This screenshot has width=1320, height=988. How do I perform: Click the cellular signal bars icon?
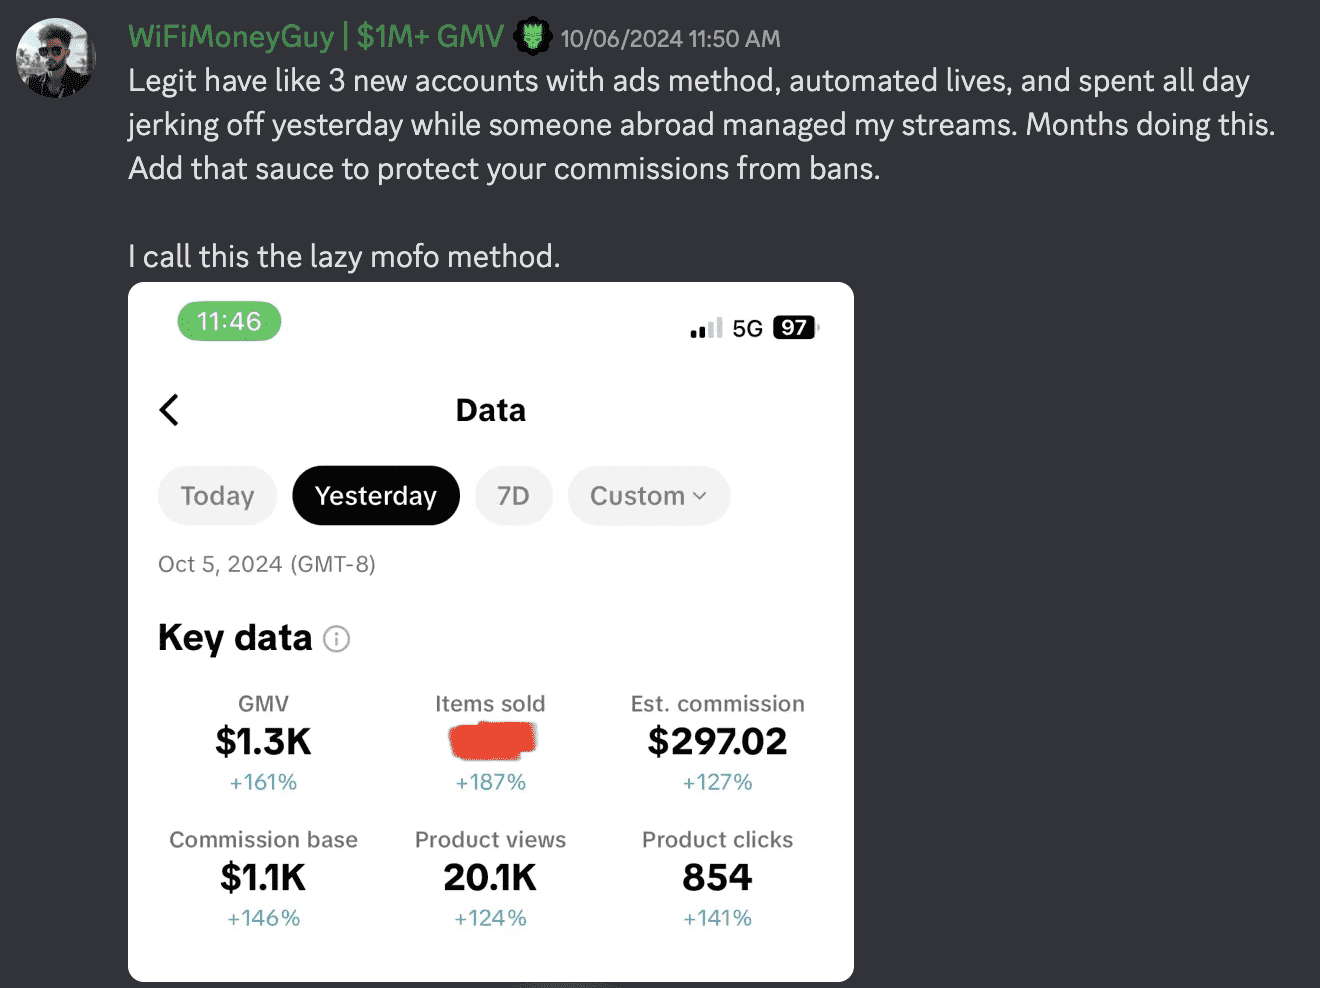pos(705,329)
